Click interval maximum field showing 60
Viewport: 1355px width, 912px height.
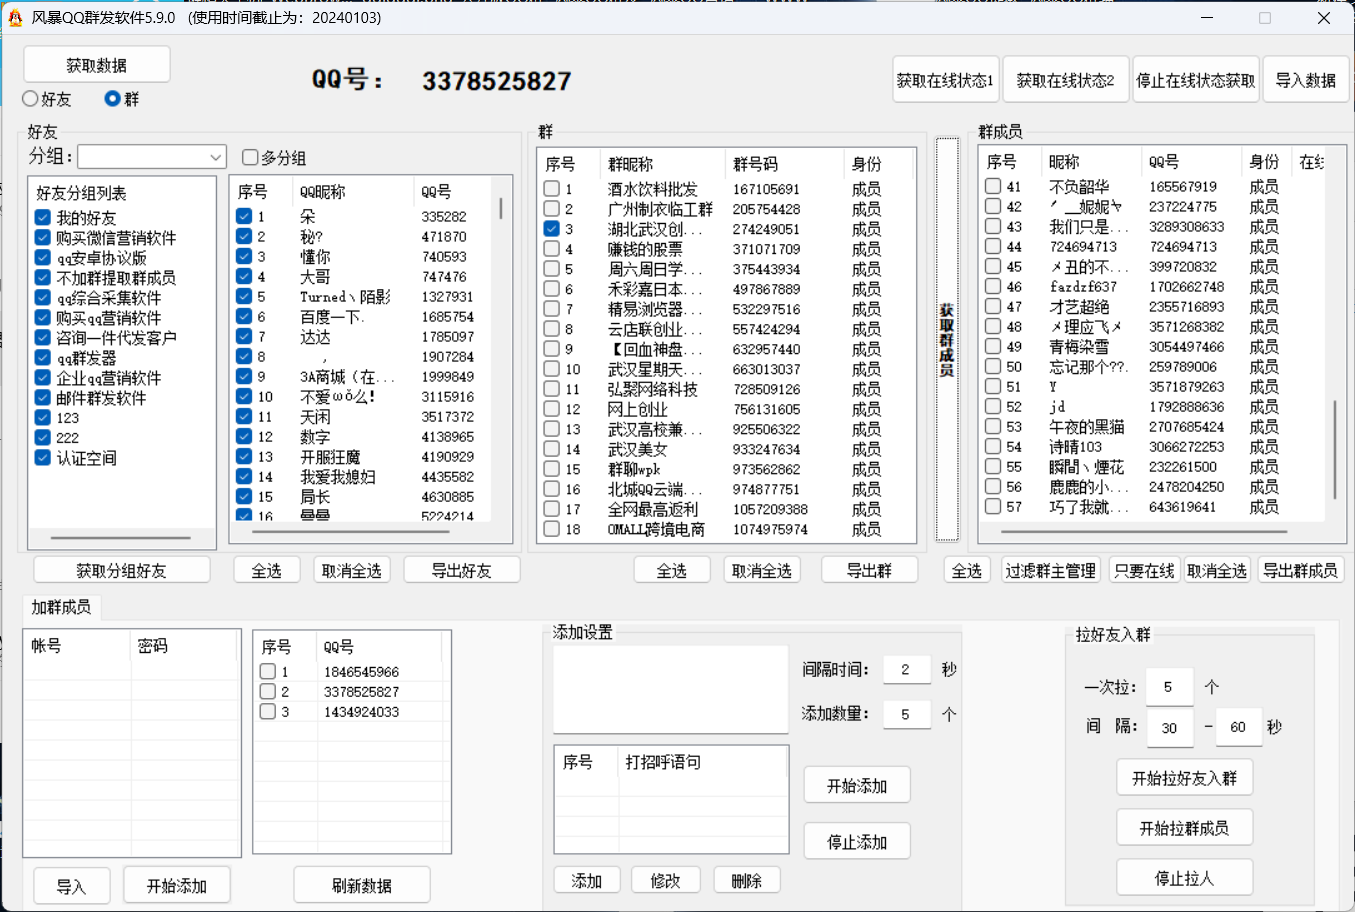(1238, 727)
